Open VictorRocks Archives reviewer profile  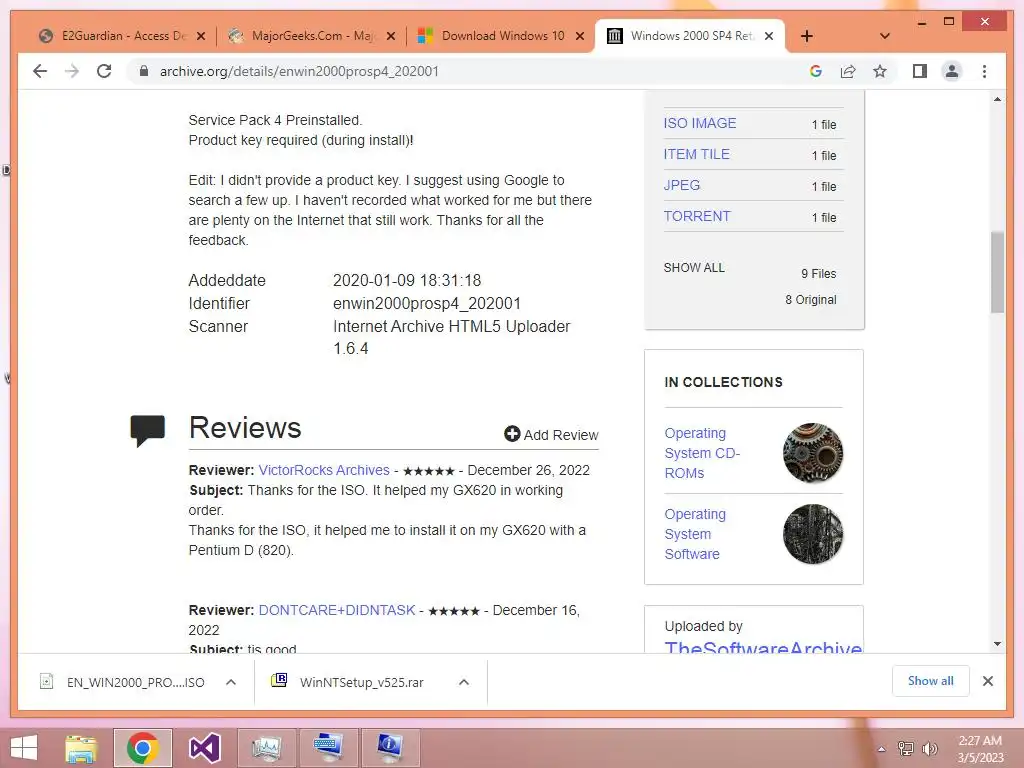pyautogui.click(x=324, y=470)
